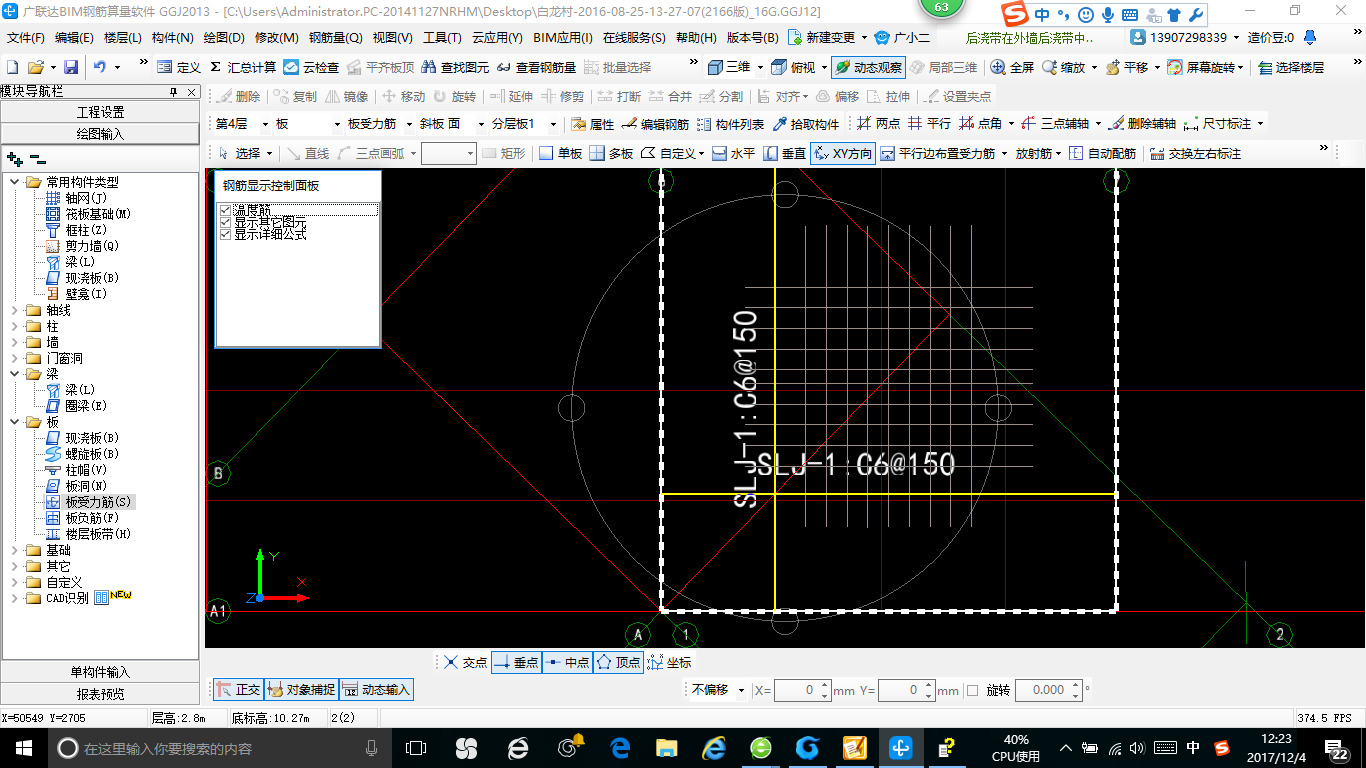The image size is (1366, 768).
Task: Uncheck 显示其它图元 checkbox
Action: [x=225, y=221]
